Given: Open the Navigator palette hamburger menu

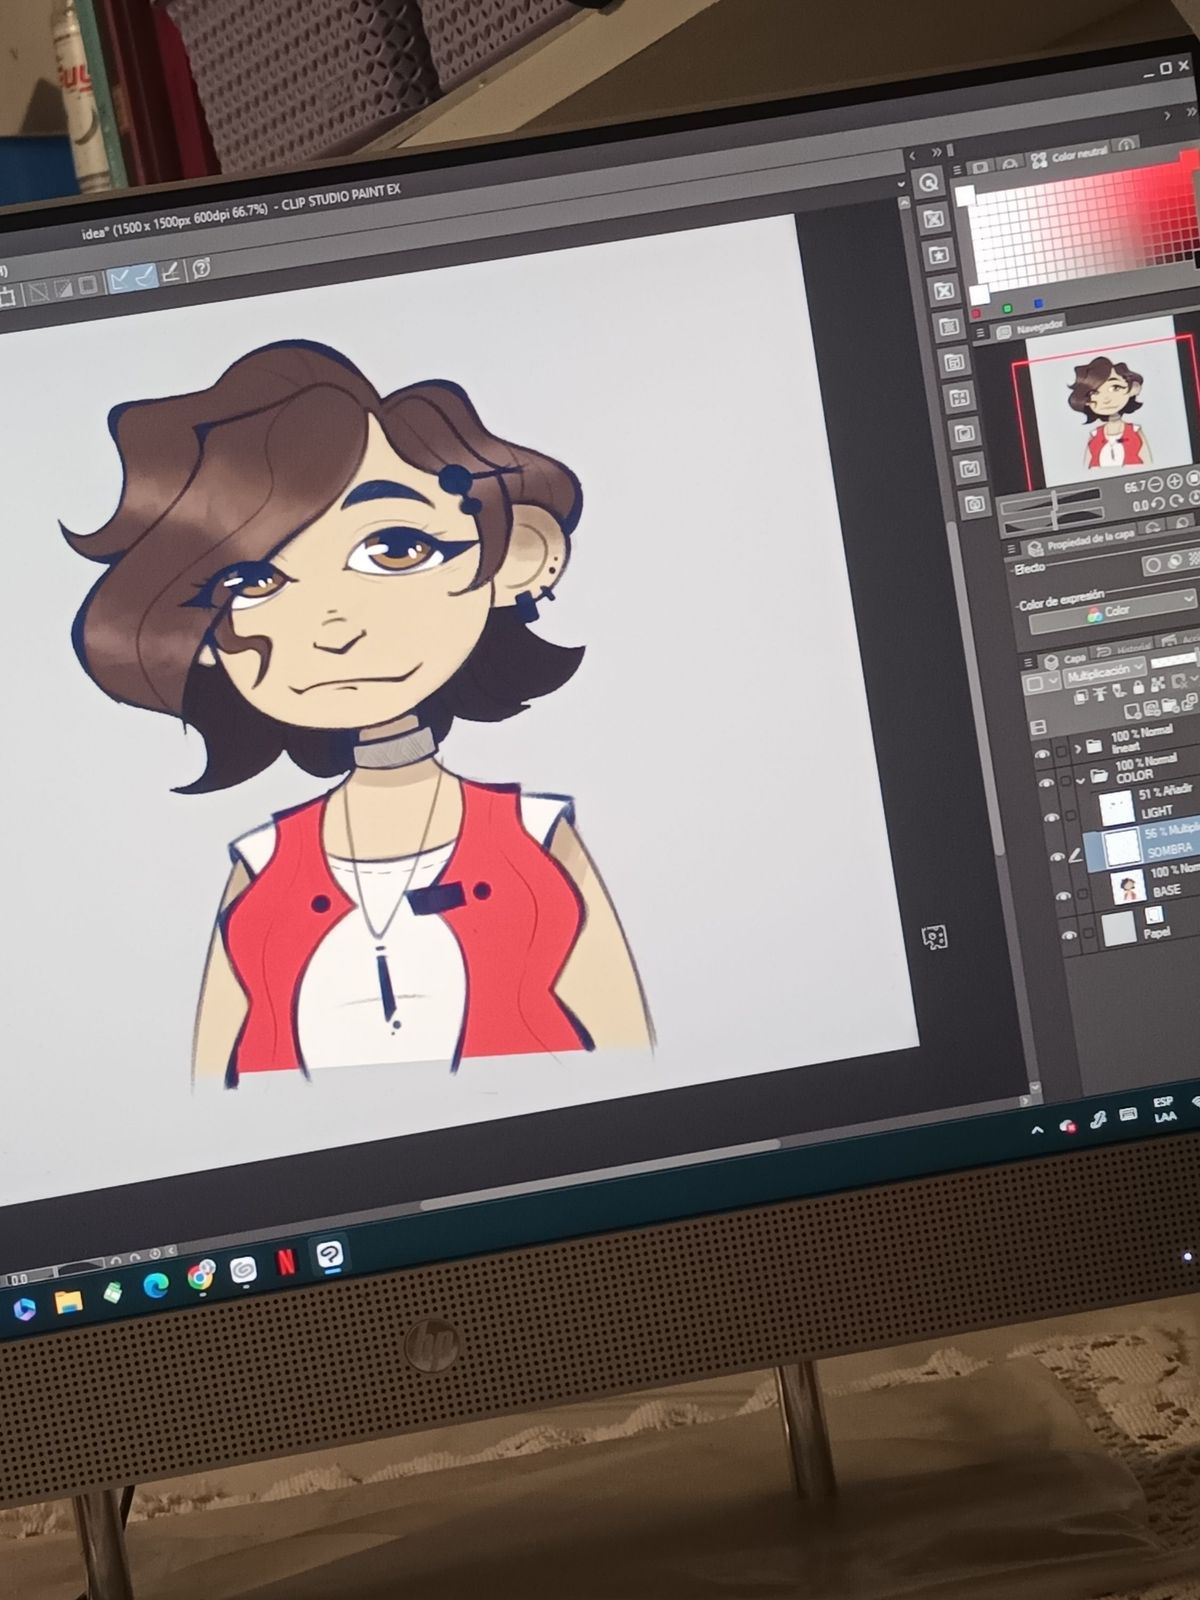Looking at the screenshot, I should pos(981,333).
